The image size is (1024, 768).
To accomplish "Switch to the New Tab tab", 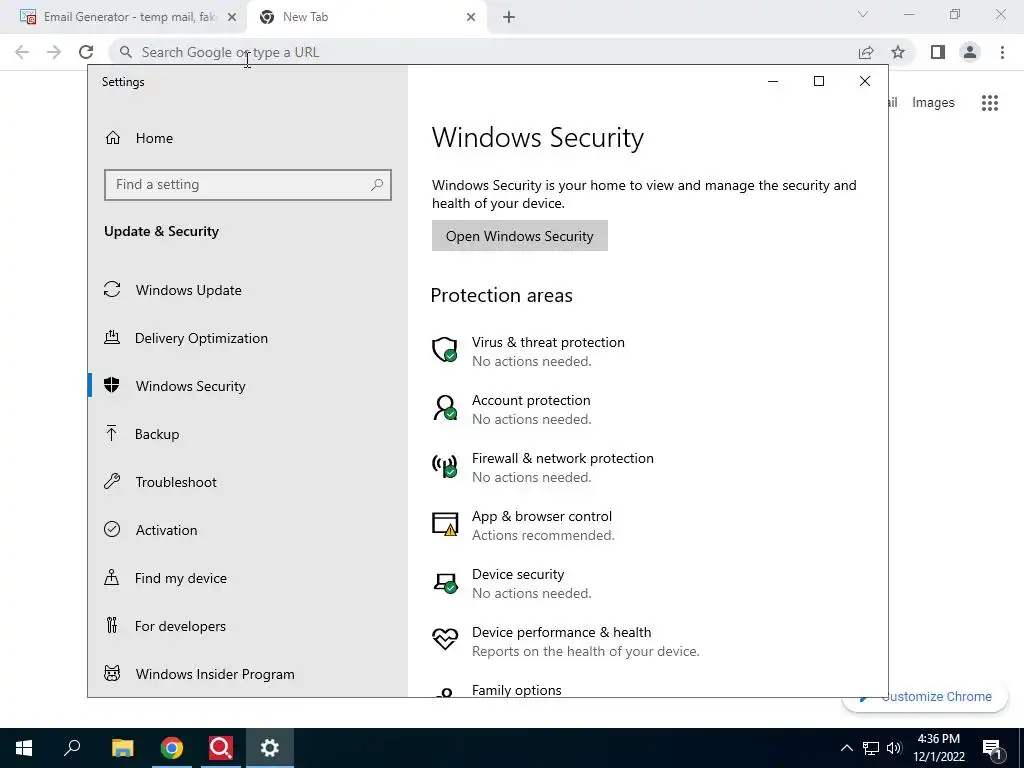I will click(x=366, y=17).
